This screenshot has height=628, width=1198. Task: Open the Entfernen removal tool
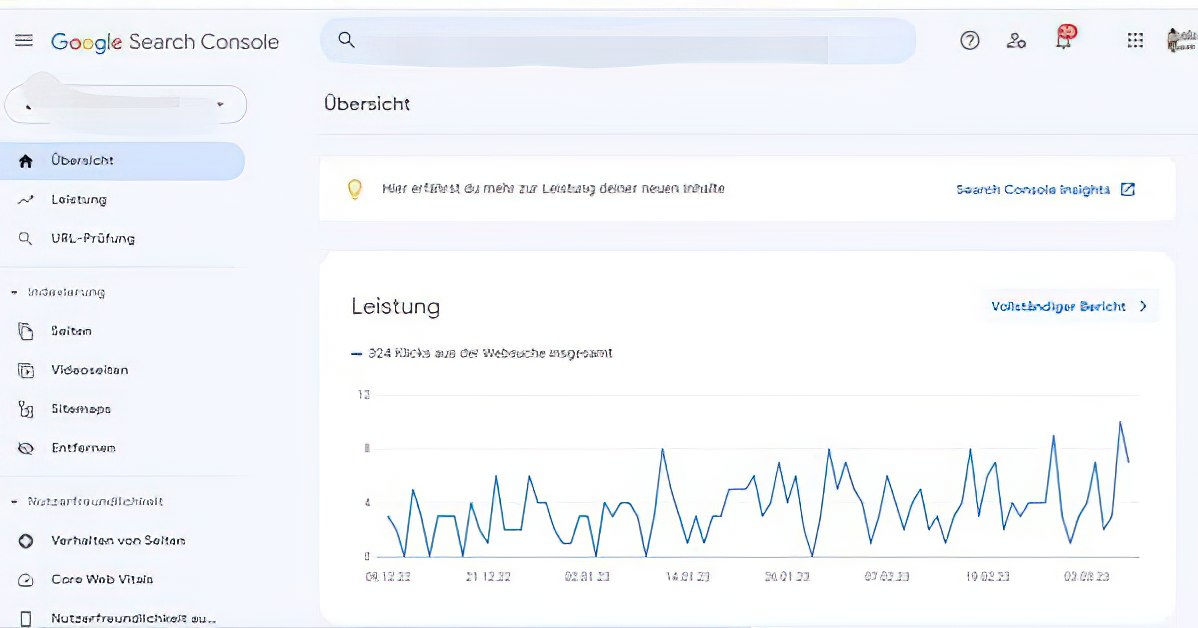[x=85, y=448]
